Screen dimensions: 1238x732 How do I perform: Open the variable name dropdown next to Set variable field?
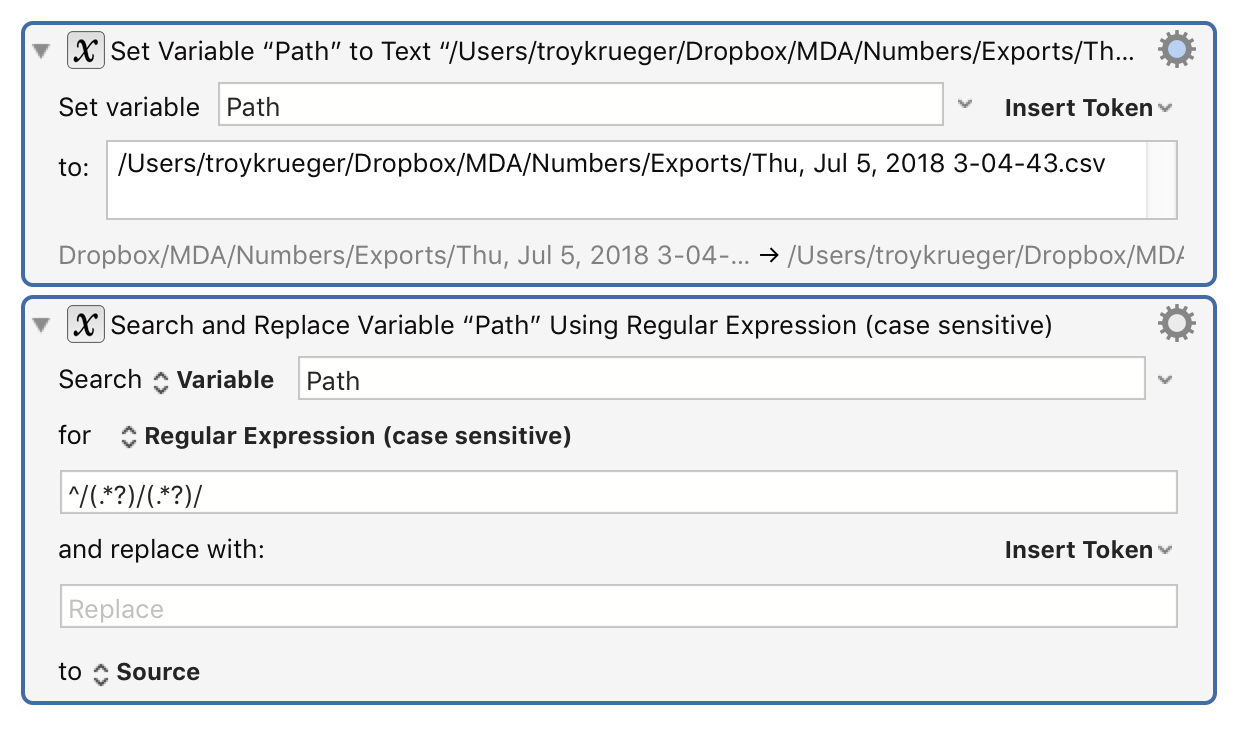pyautogui.click(x=965, y=105)
